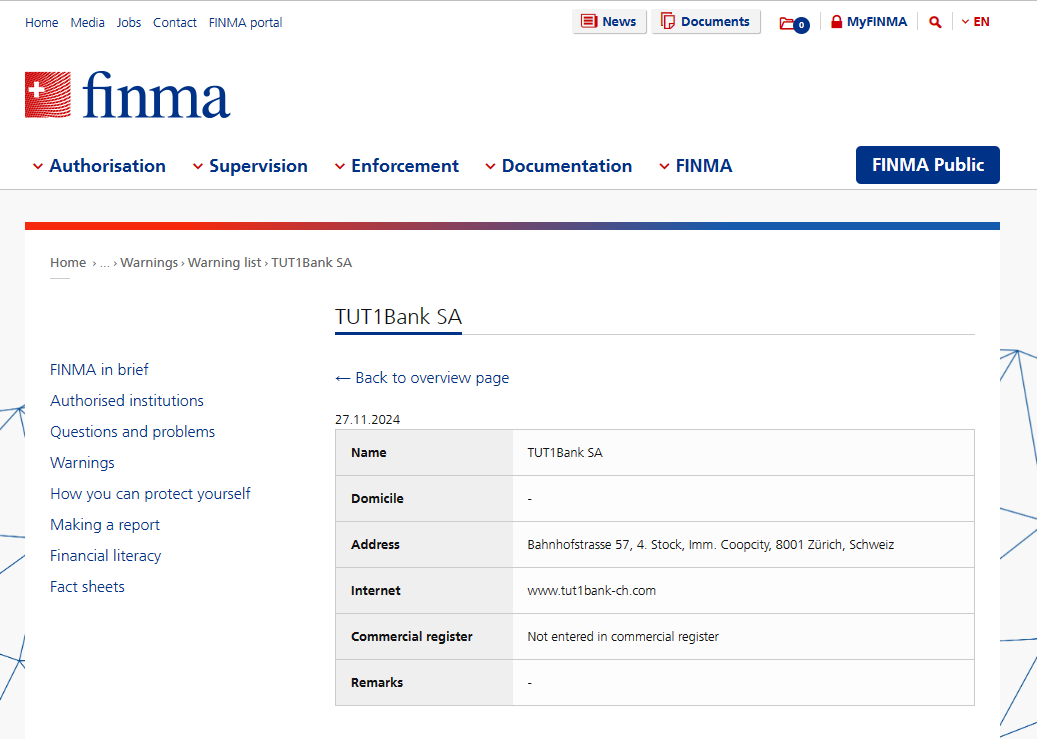Click 'Not entered in commercial register' text
Image resolution: width=1037 pixels, height=739 pixels.
pyautogui.click(x=623, y=636)
